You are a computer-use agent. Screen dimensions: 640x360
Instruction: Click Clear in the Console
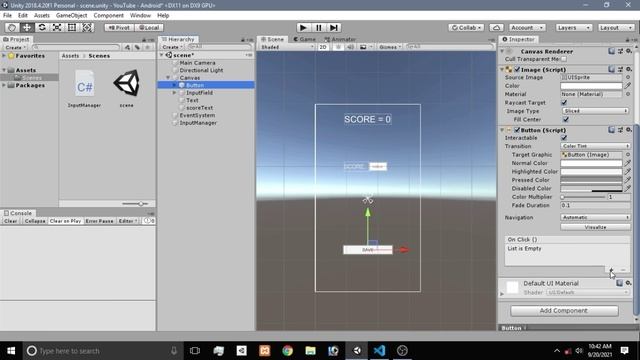pos(11,221)
